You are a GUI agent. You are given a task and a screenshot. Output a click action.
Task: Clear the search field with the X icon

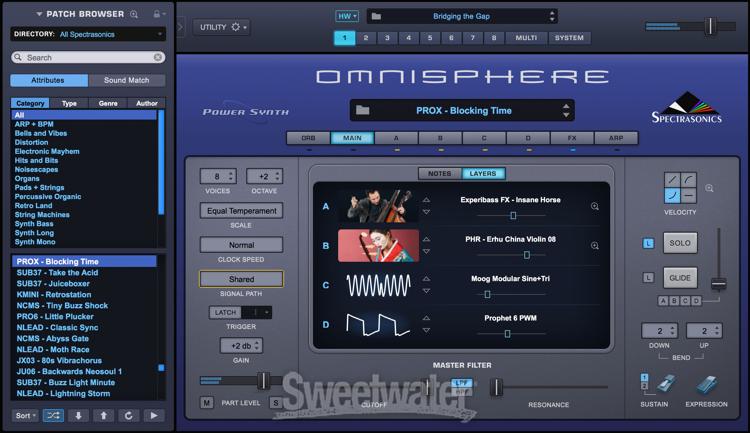tap(158, 57)
